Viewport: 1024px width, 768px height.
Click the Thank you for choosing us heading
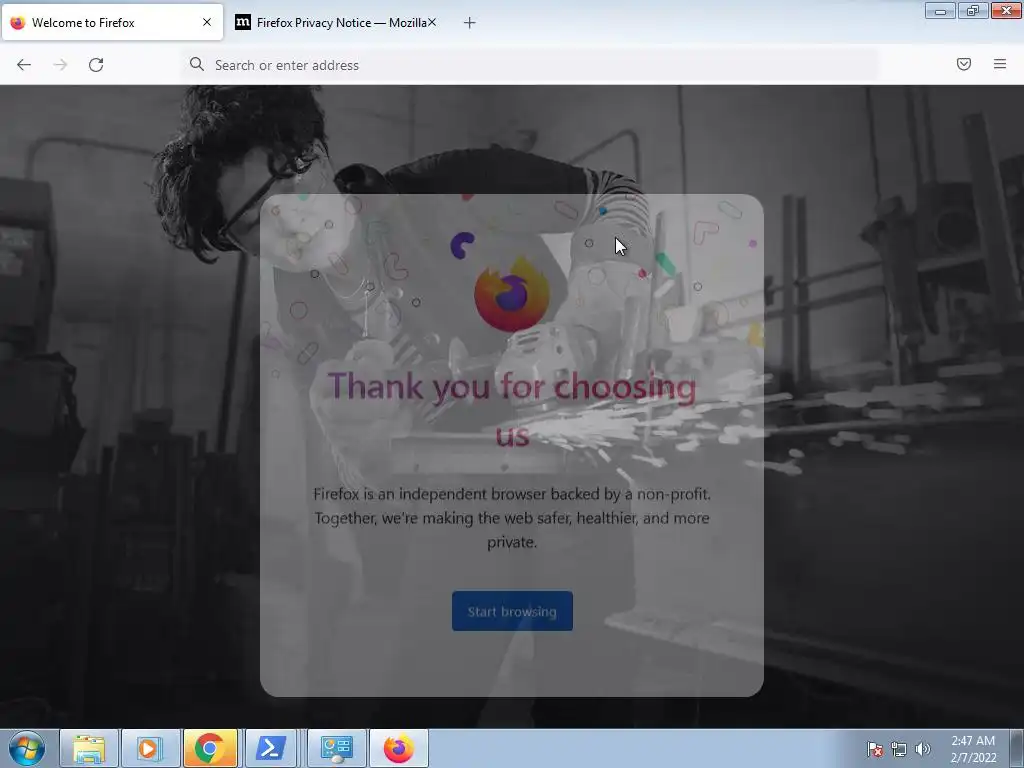point(512,409)
